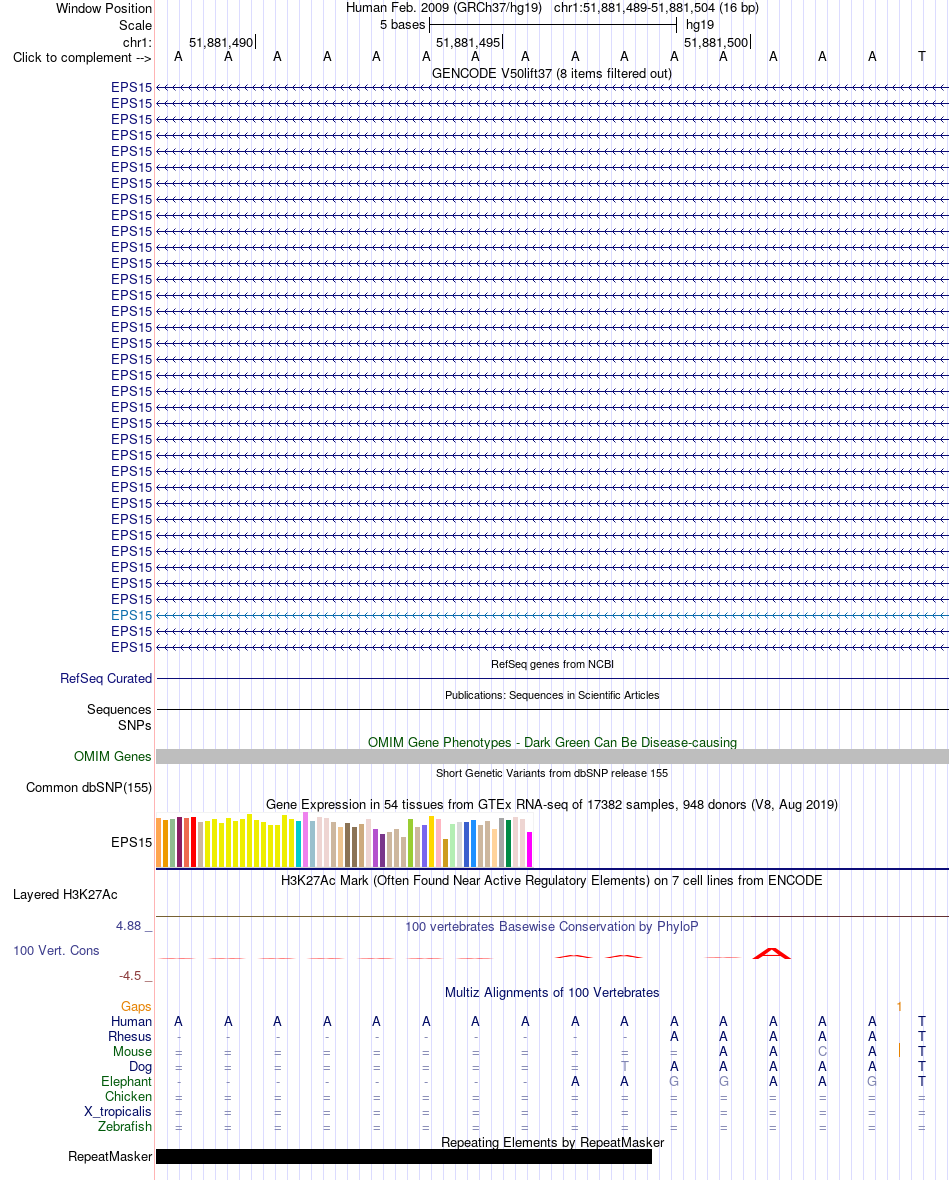Click the hg19 label beside the scale bar
Image resolution: width=950 pixels, height=1180 pixels.
pyautogui.click(x=699, y=25)
